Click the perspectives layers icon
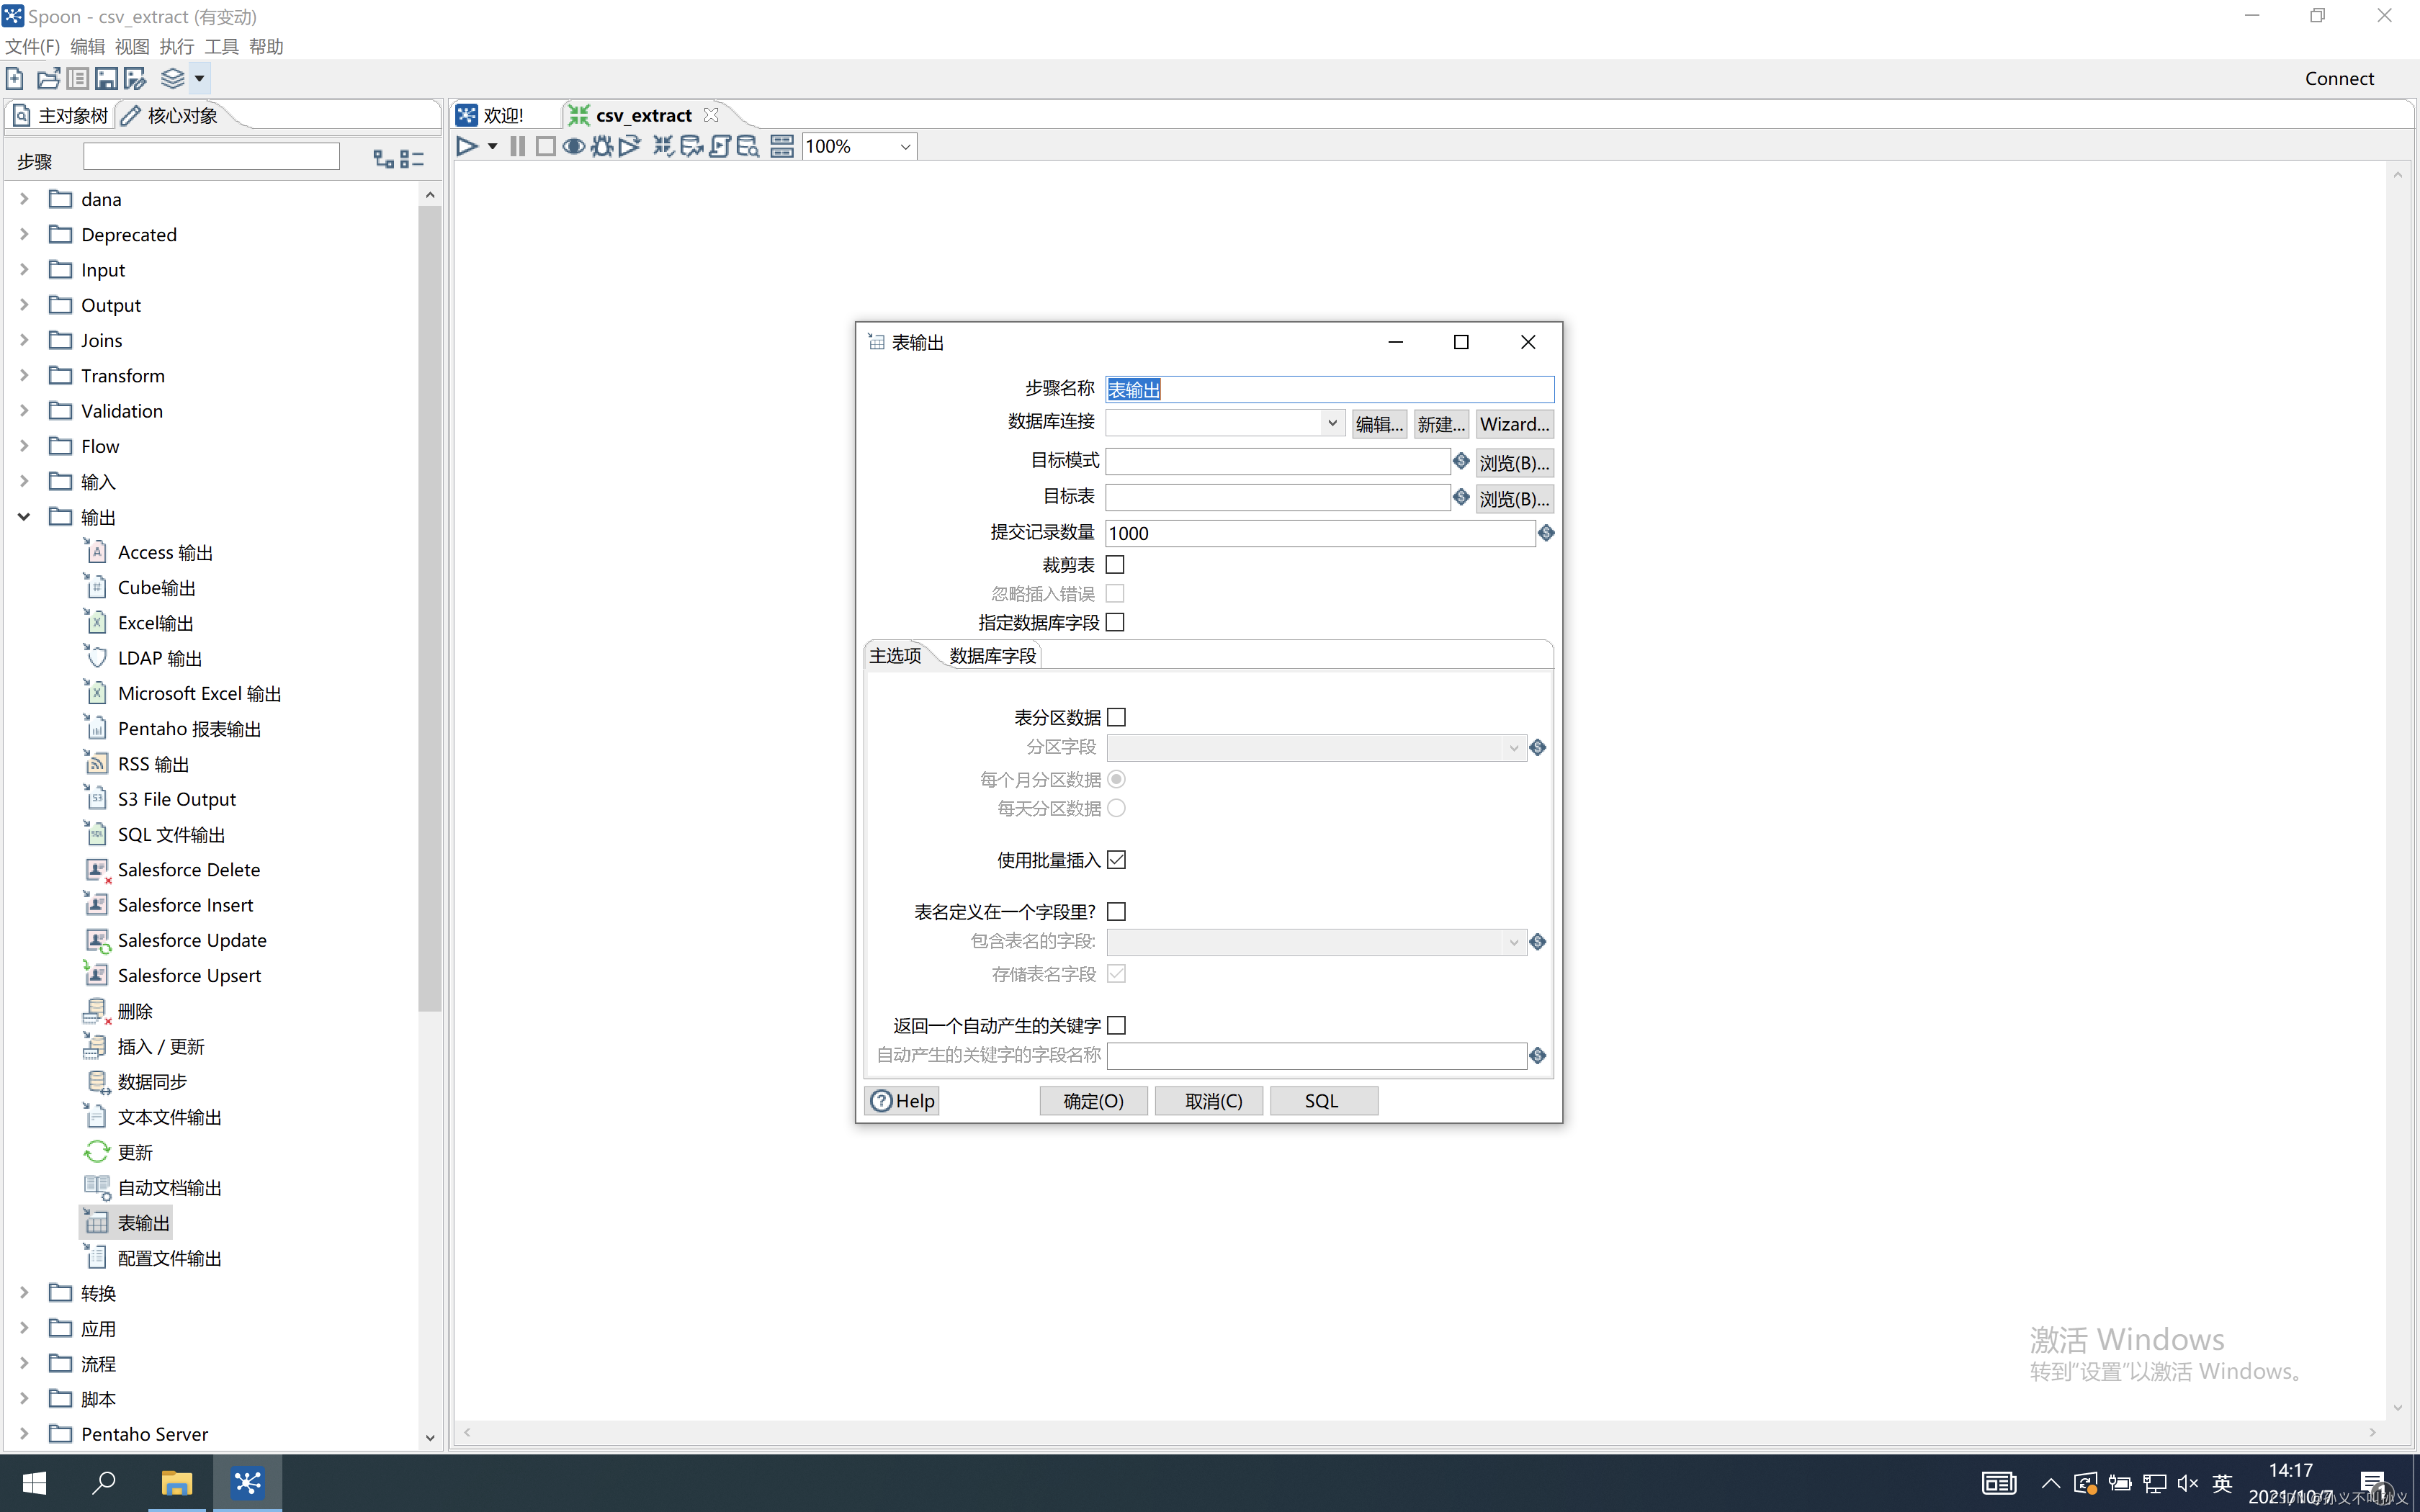This screenshot has width=2420, height=1512. pos(173,78)
